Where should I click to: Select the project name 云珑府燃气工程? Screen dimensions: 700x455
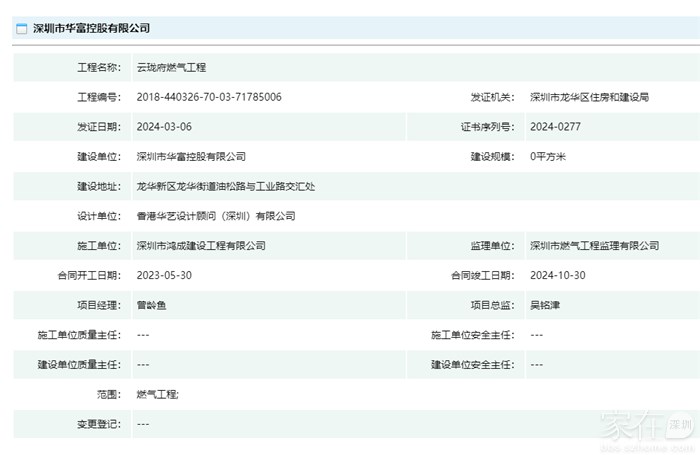click(x=170, y=67)
